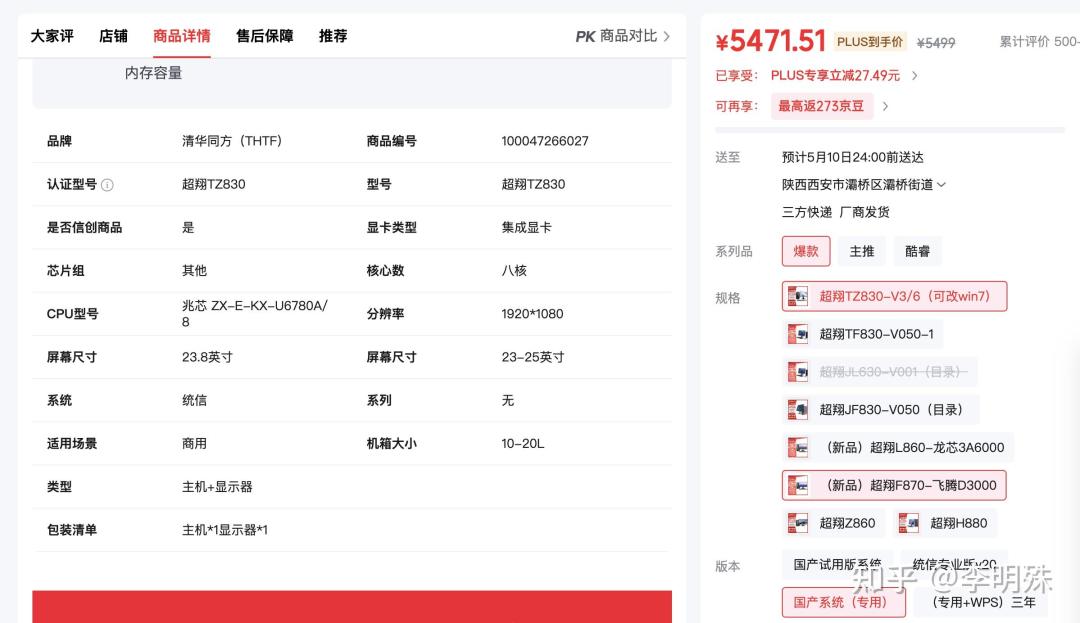Select the 酷睿 series option
Screen dimensions: 1080x623
917,251
